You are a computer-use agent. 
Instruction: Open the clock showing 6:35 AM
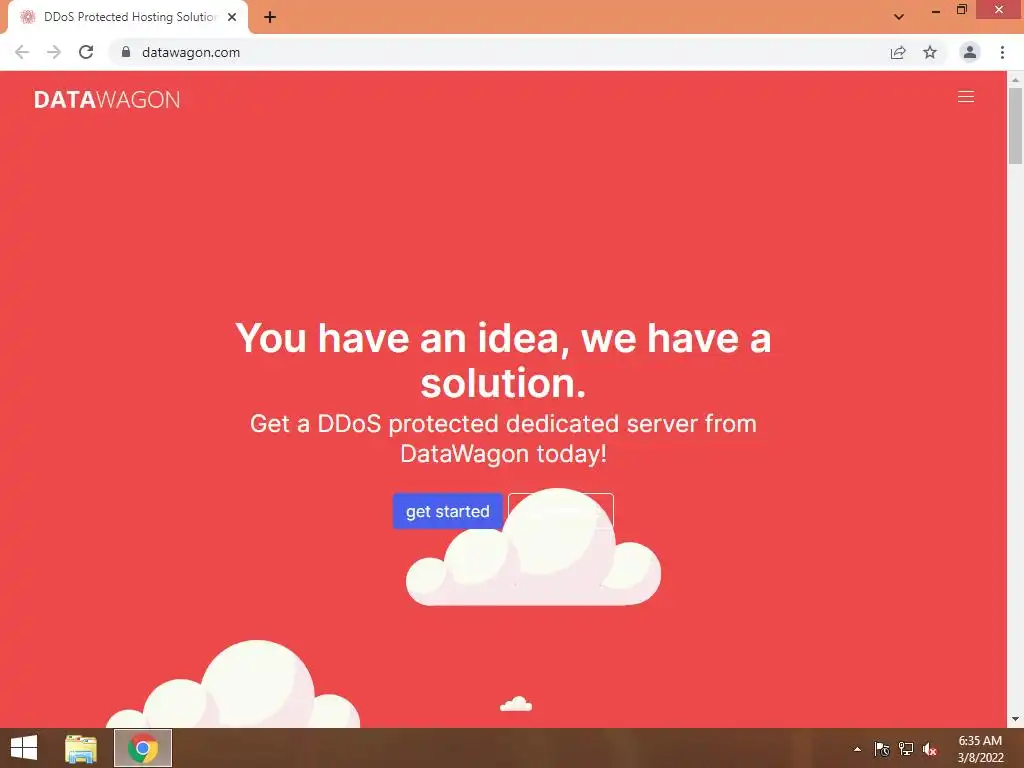pyautogui.click(x=980, y=748)
